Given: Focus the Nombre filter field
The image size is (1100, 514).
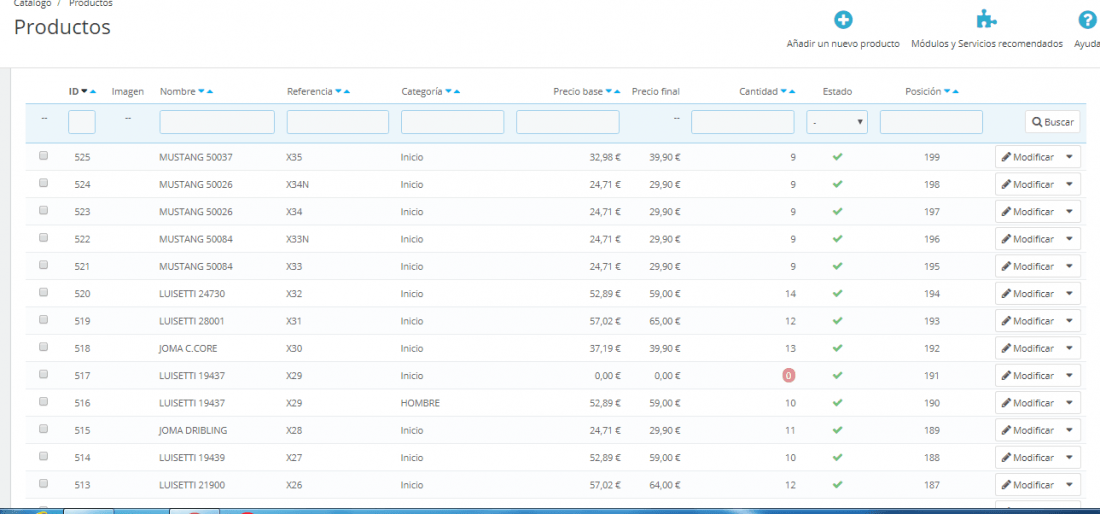Looking at the screenshot, I should (x=217, y=122).
